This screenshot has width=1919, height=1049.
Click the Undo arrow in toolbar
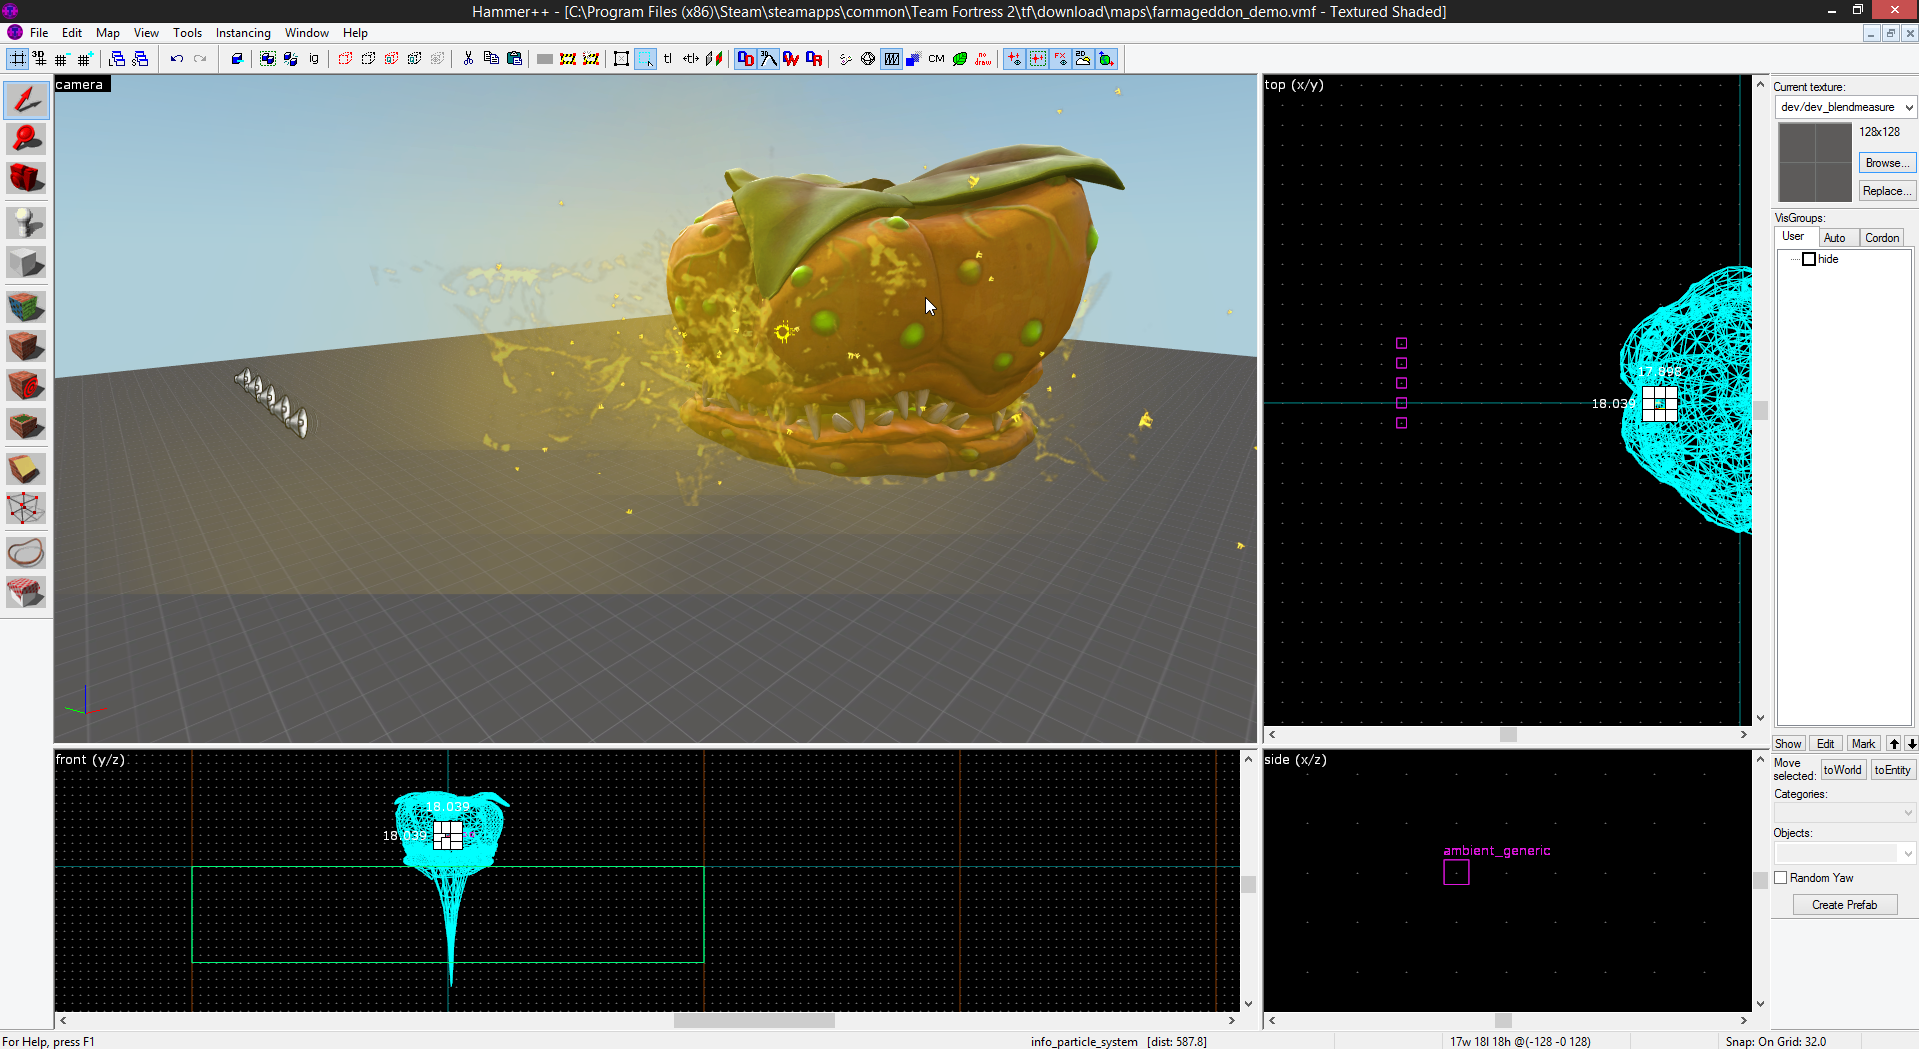coord(177,59)
